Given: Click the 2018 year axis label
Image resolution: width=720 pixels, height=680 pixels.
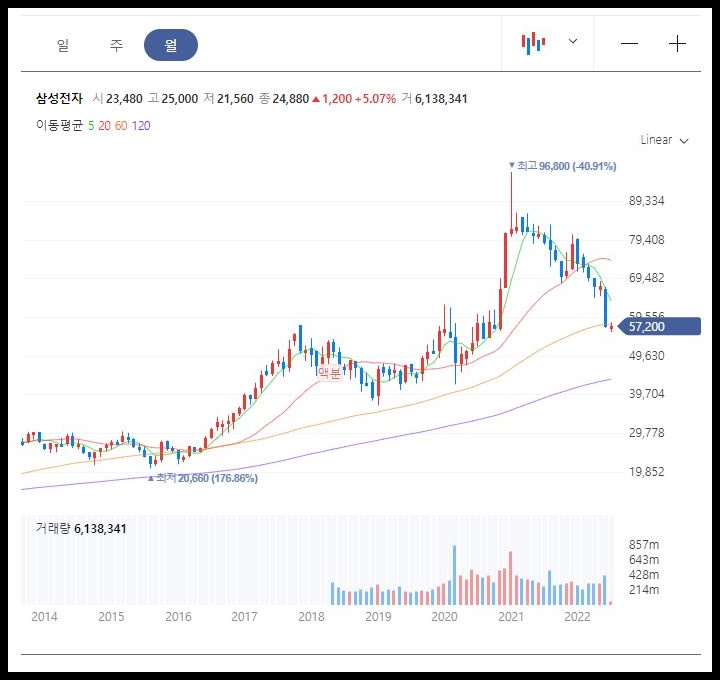Looking at the screenshot, I should pos(311,617).
